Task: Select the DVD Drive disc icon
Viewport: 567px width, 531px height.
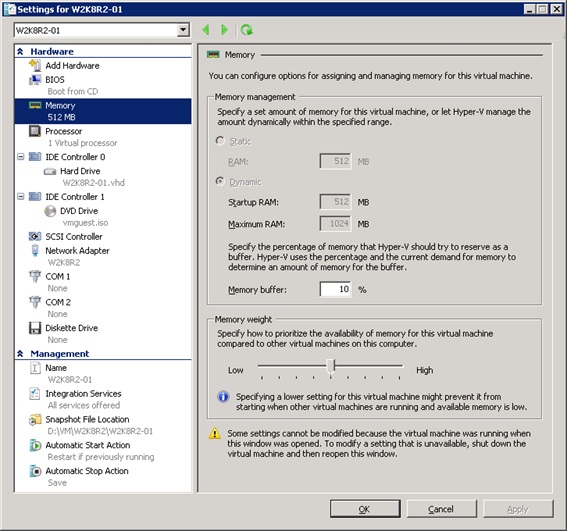Action: [x=50, y=211]
